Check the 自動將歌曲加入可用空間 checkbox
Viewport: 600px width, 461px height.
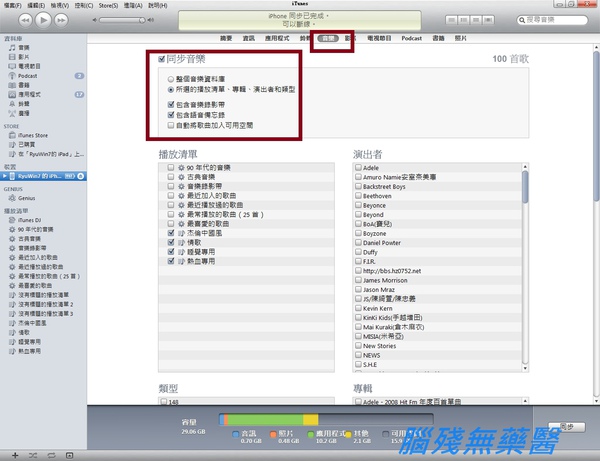171,125
